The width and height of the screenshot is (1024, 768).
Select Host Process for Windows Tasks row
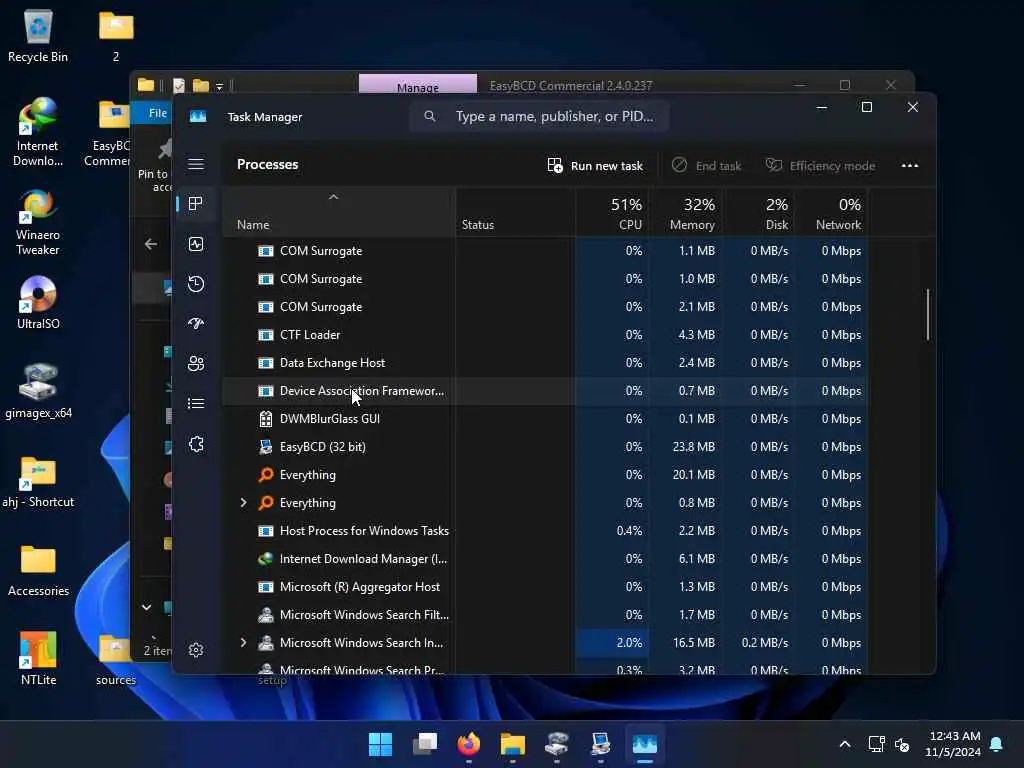tap(545, 530)
